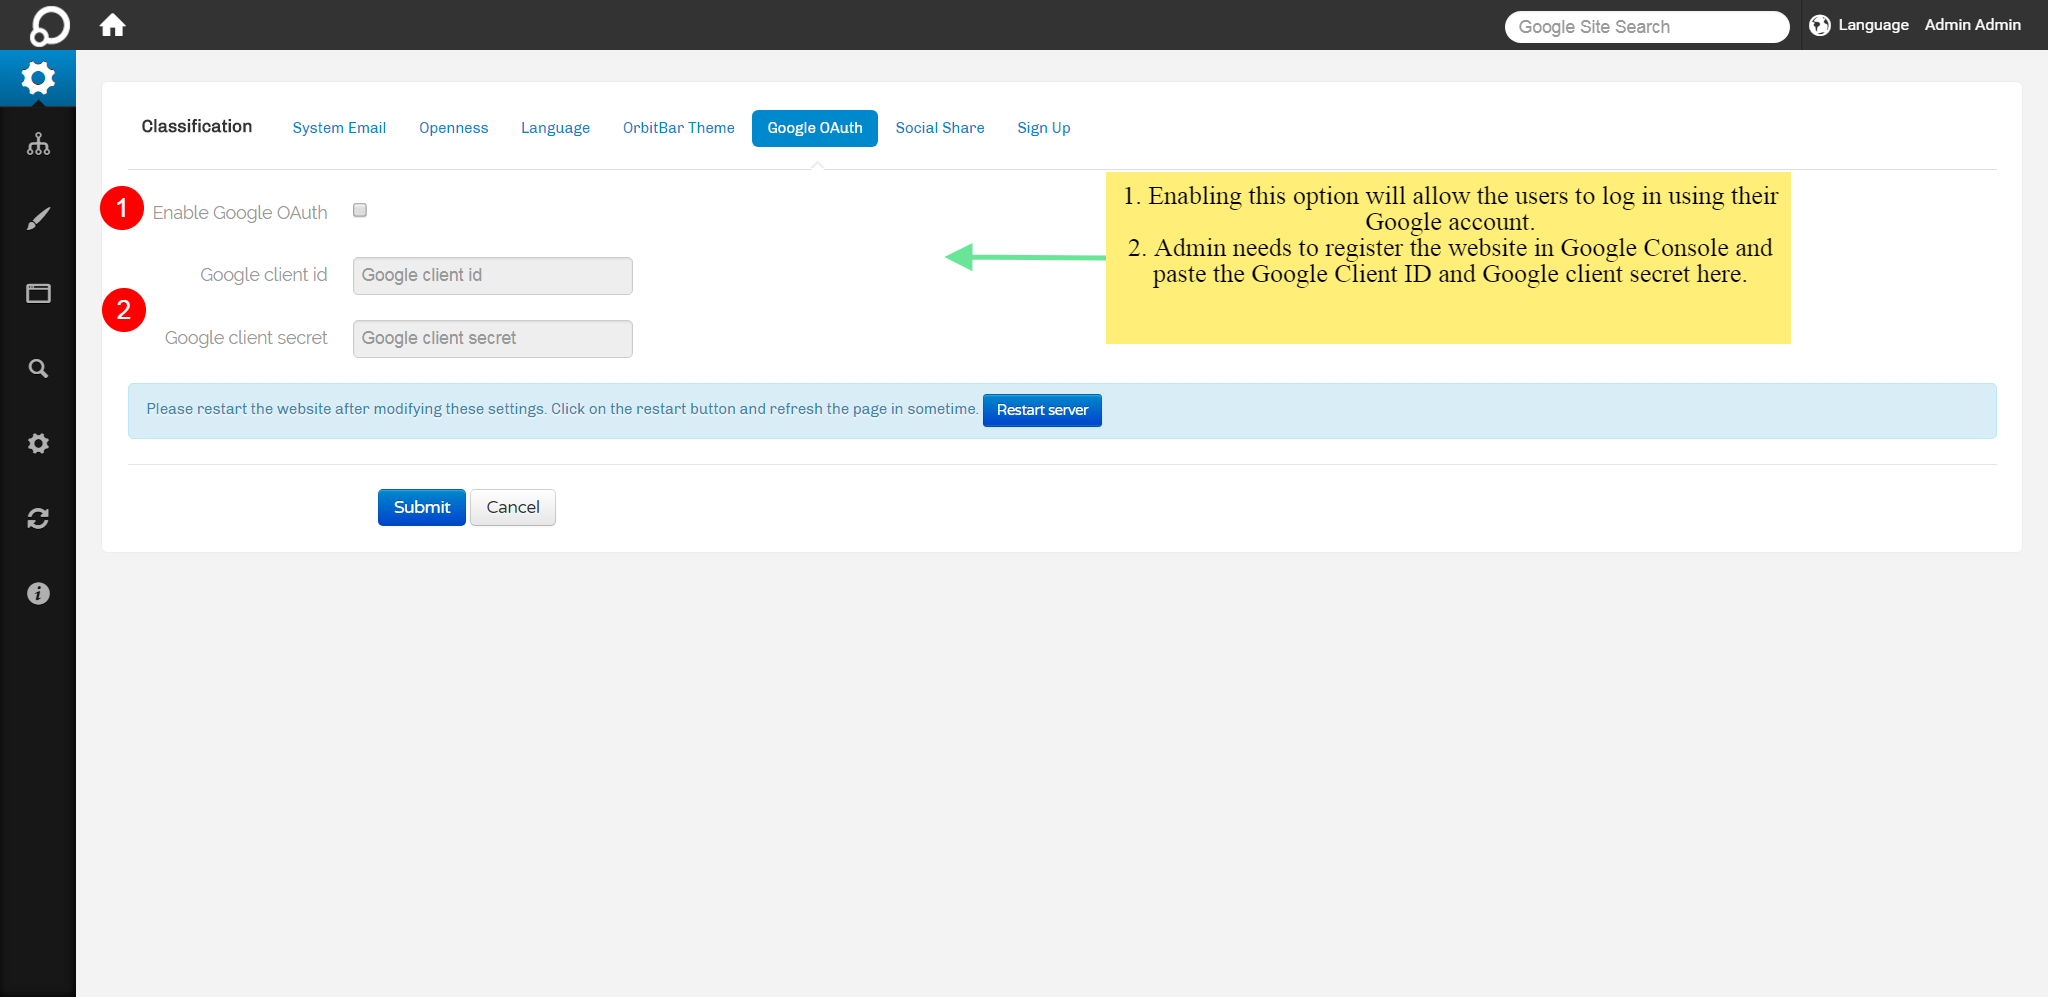Image resolution: width=2048 pixels, height=997 pixels.
Task: Open the info icon in sidebar
Action: tap(38, 593)
